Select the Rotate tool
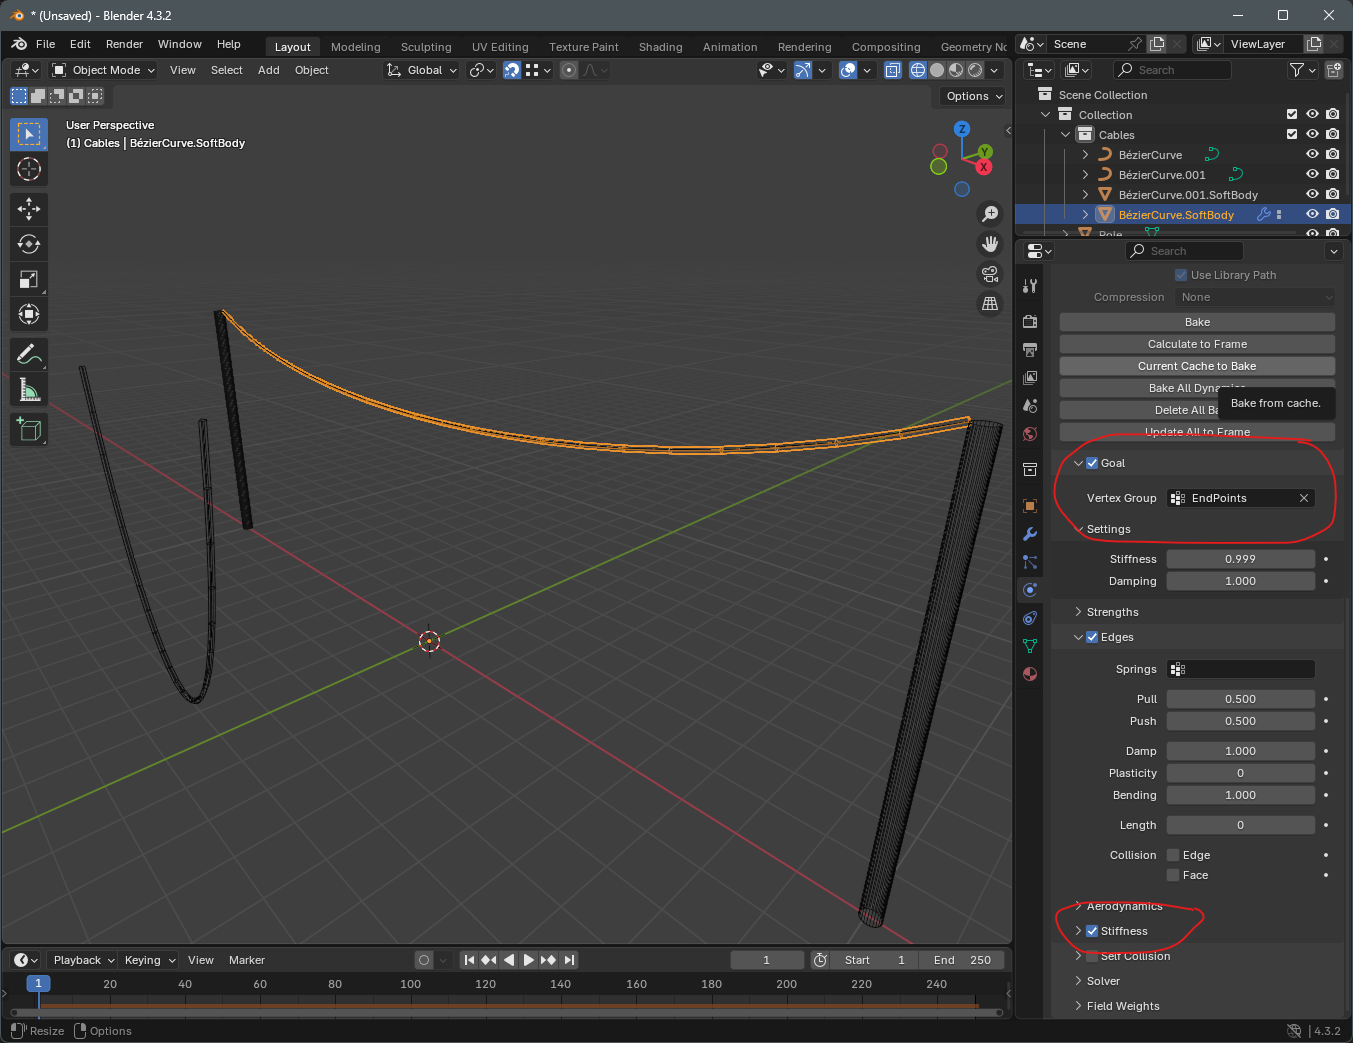Image resolution: width=1353 pixels, height=1043 pixels. pyautogui.click(x=29, y=244)
